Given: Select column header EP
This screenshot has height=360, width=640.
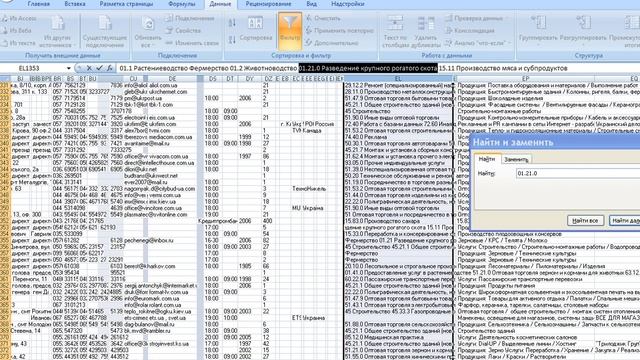Looking at the screenshot, I should point(525,78).
